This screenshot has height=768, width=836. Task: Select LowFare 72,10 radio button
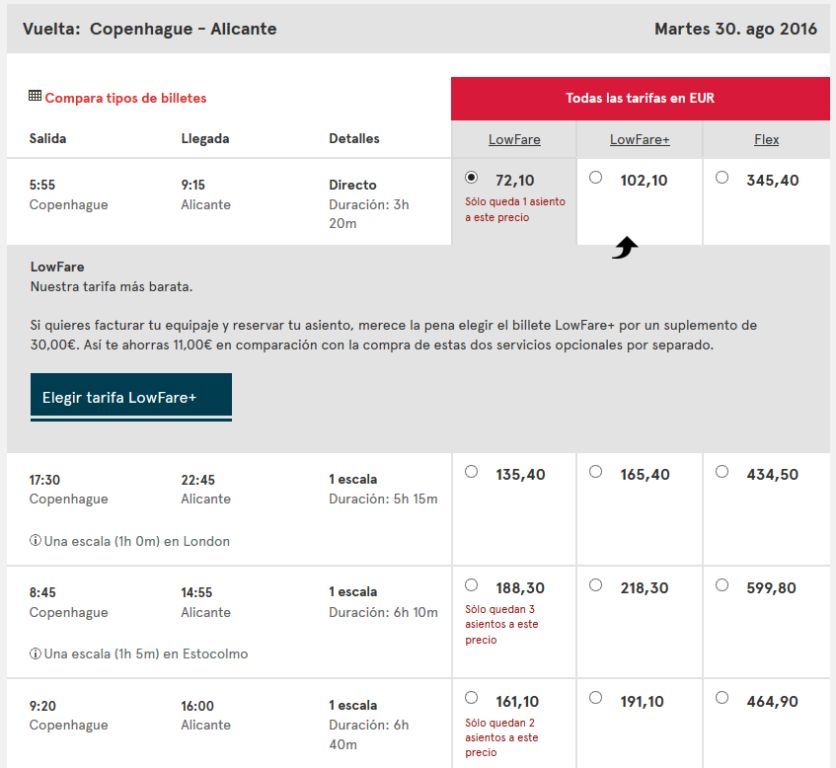tap(471, 177)
